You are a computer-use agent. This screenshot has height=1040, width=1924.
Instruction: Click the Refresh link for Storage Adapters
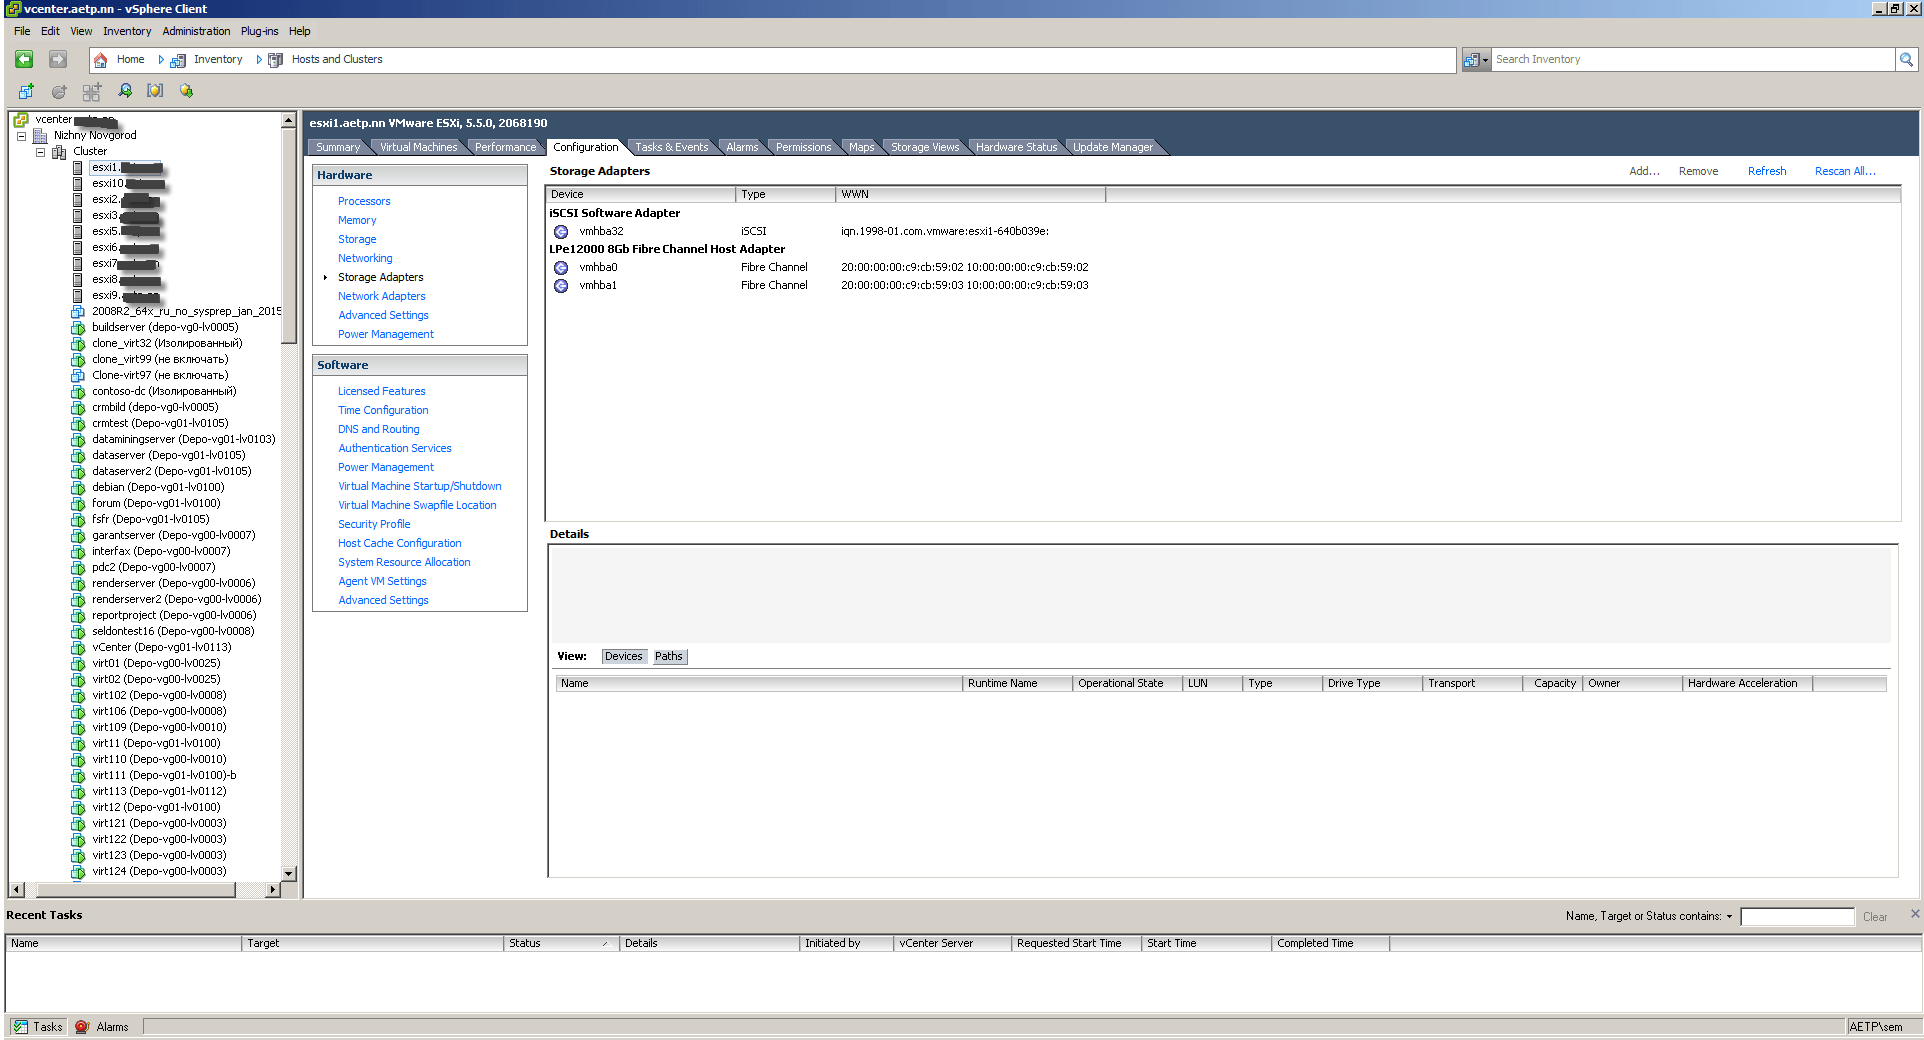[x=1767, y=172]
